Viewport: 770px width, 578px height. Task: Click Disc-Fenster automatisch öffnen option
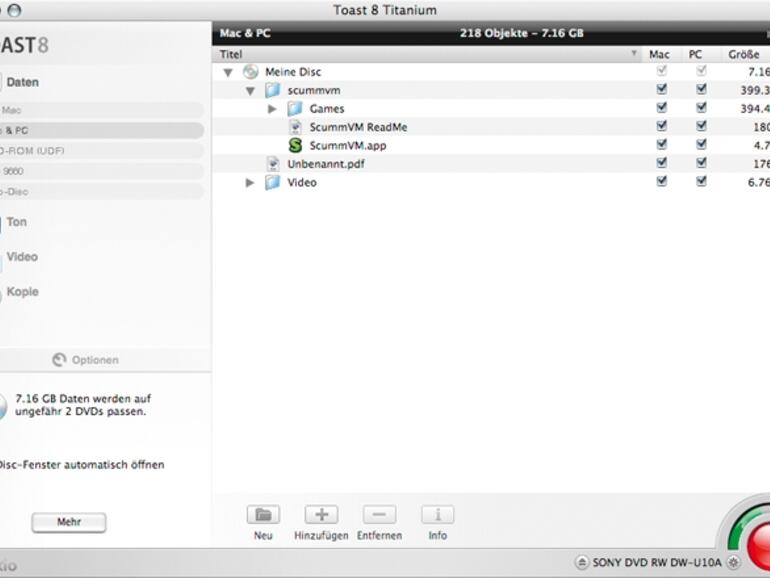tap(81, 465)
